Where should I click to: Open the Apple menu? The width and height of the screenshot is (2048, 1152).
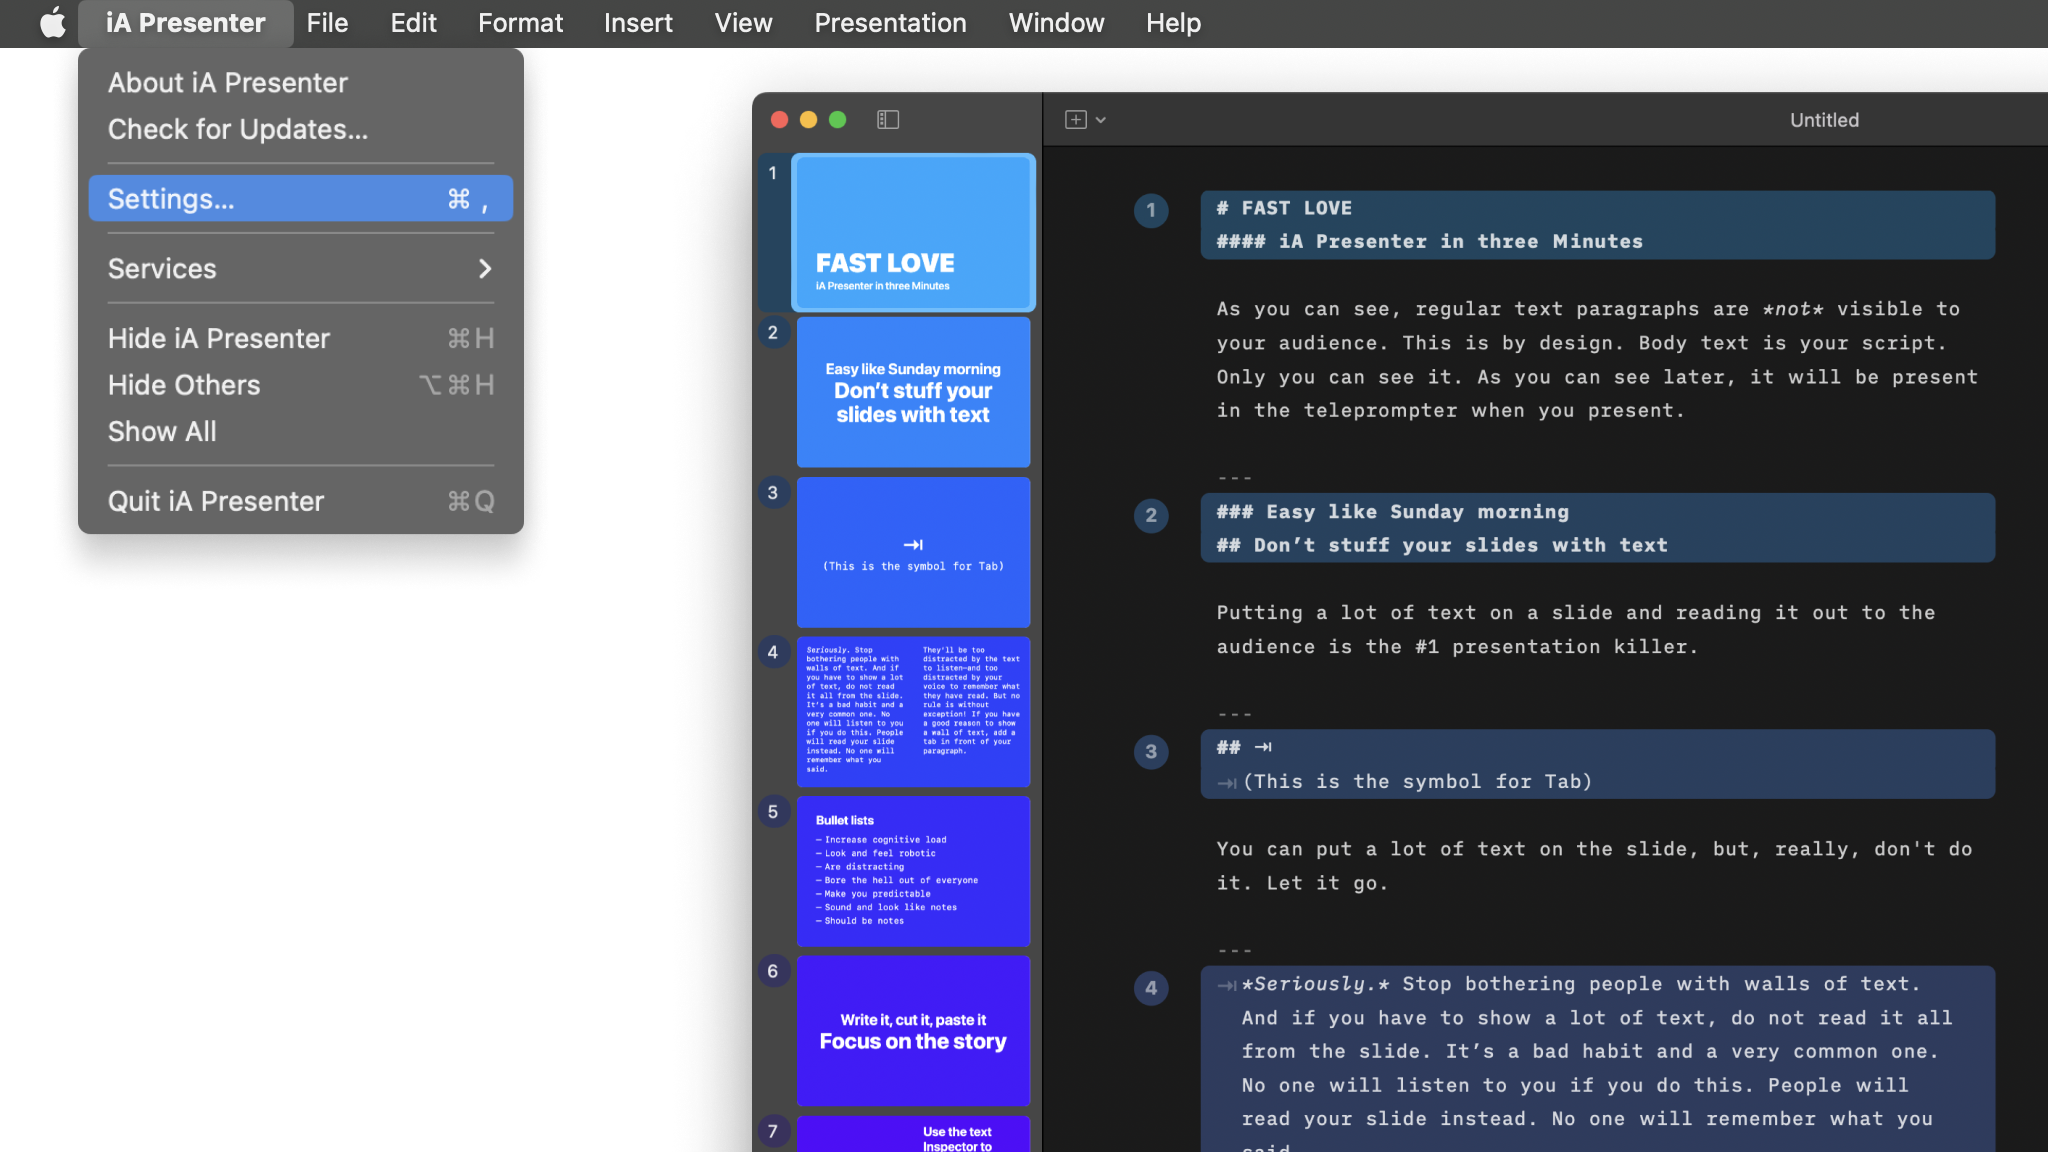(53, 23)
